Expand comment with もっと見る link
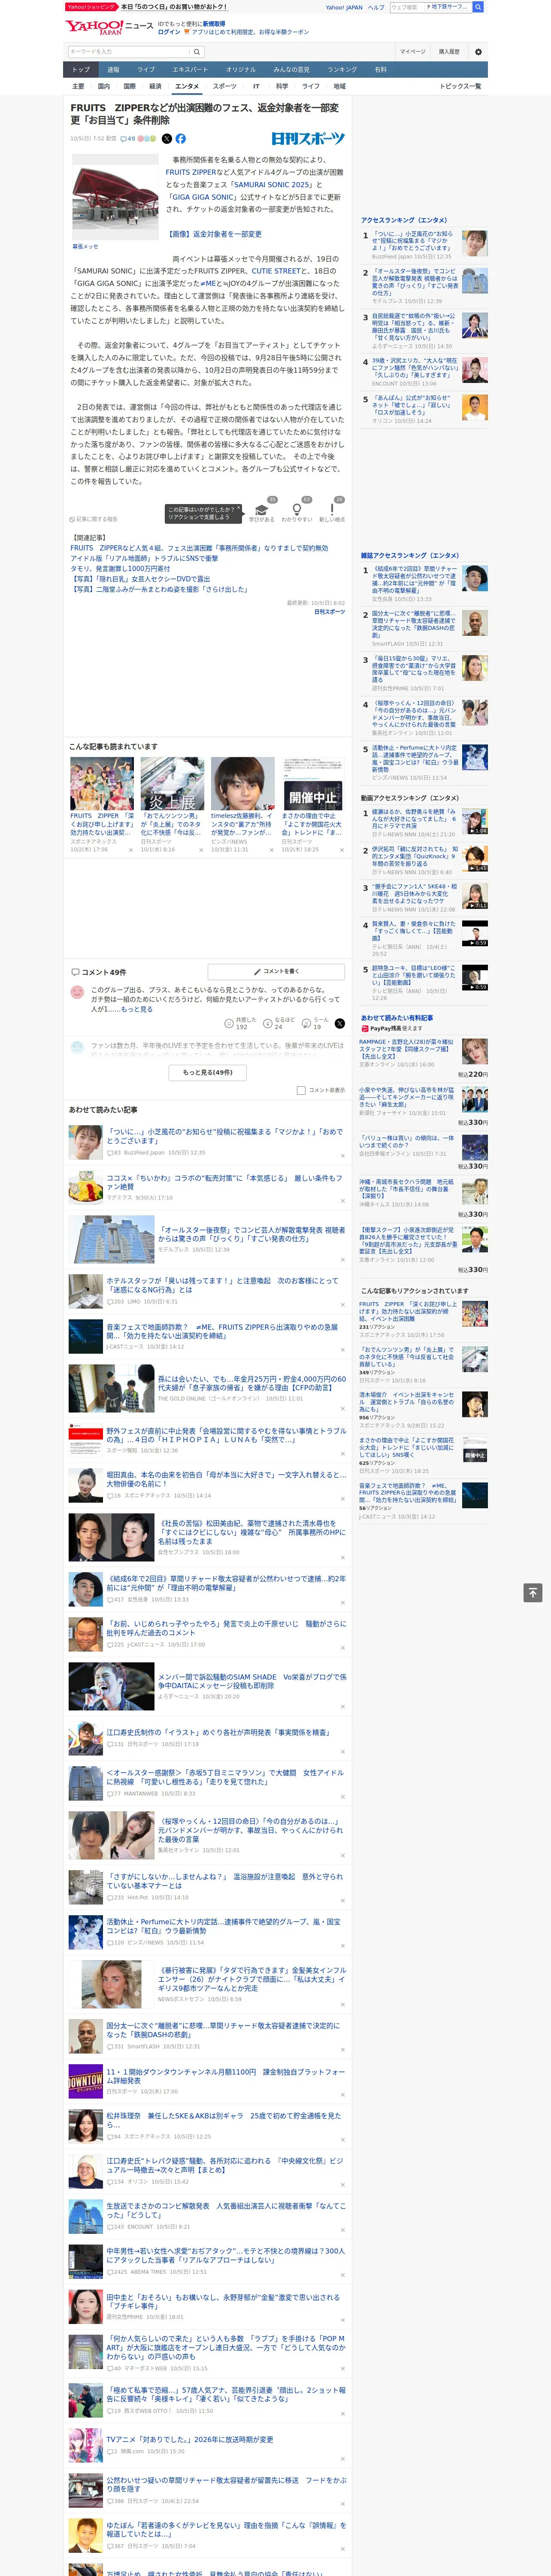Image resolution: width=551 pixels, height=2576 pixels. (x=137, y=1009)
